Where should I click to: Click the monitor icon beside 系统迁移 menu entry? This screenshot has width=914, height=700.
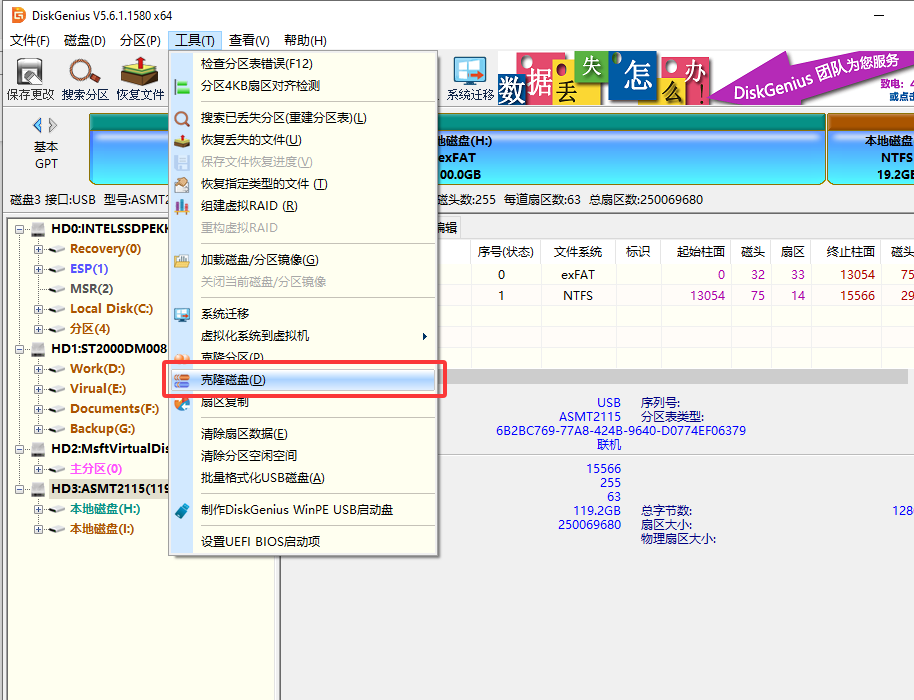182,315
